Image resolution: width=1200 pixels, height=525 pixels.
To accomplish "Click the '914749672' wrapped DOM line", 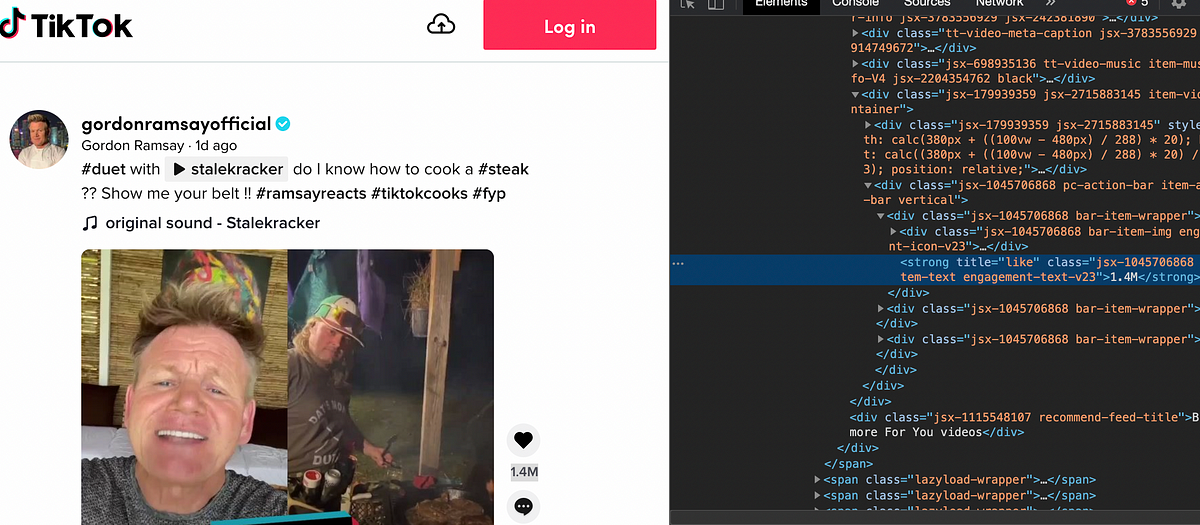I will pos(912,47).
